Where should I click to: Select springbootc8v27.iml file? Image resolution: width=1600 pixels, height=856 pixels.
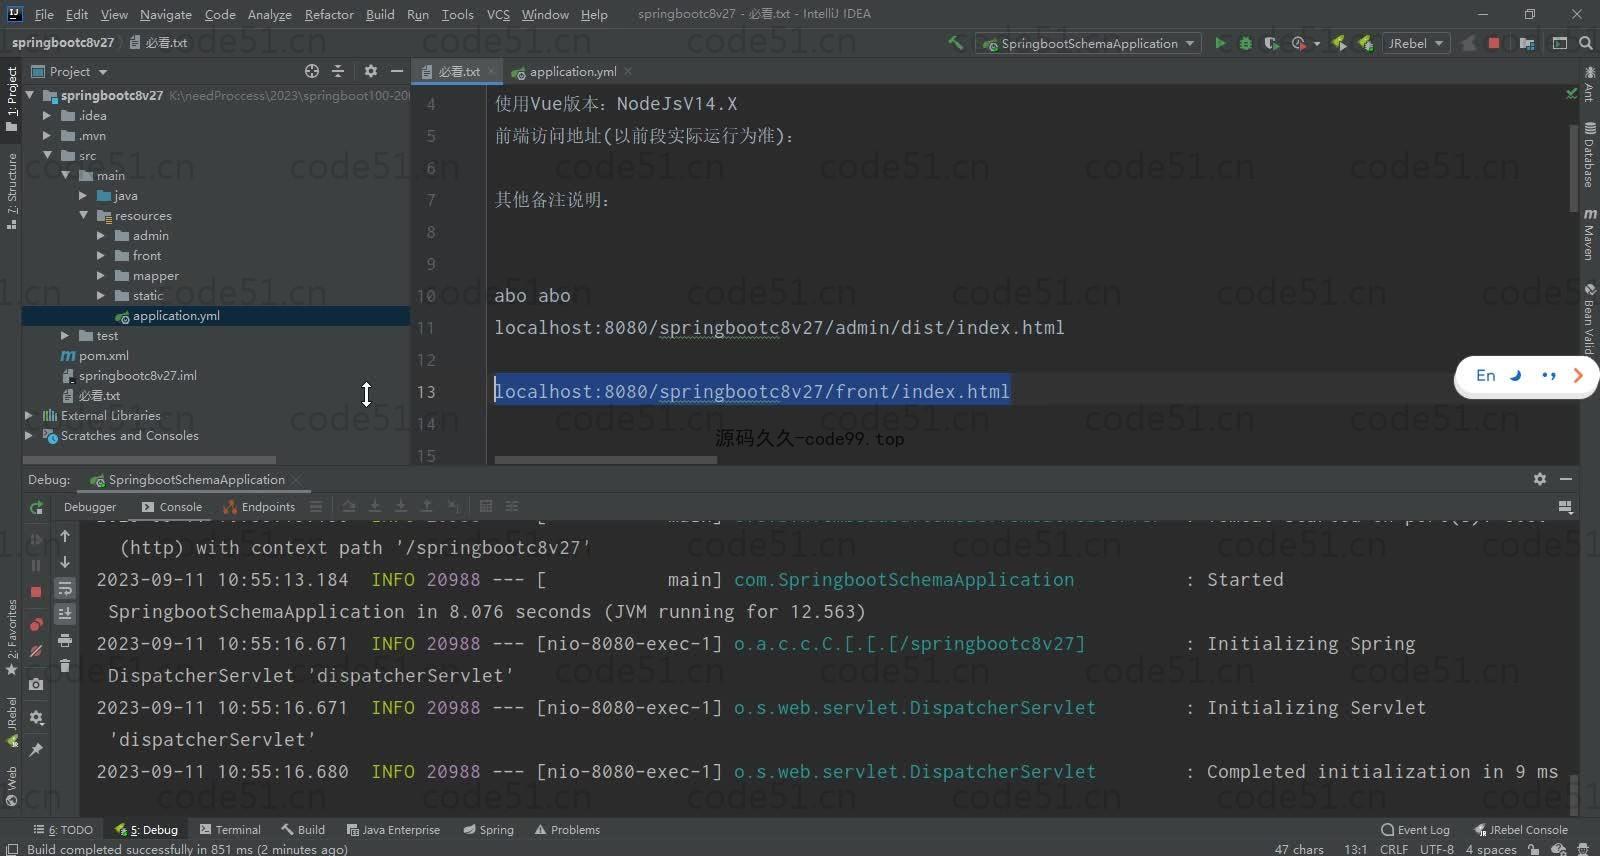pos(138,375)
